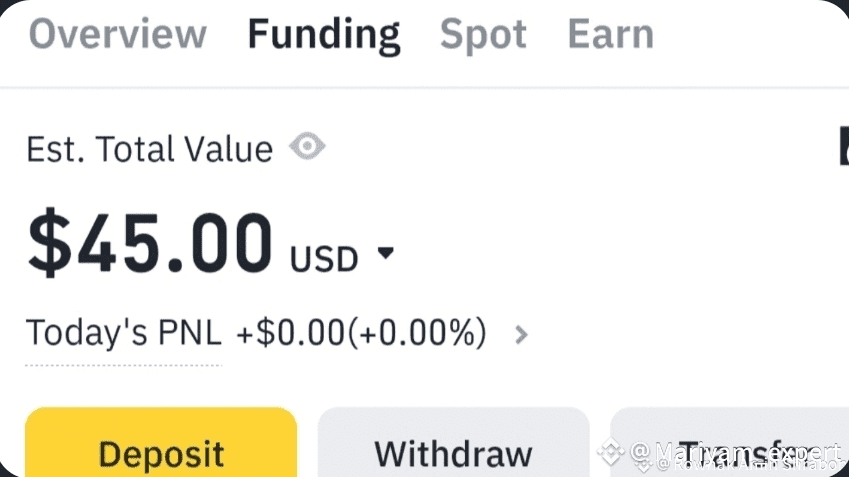Click the $45.00 total value amount
The height and width of the screenshot is (477, 849).
coord(150,243)
